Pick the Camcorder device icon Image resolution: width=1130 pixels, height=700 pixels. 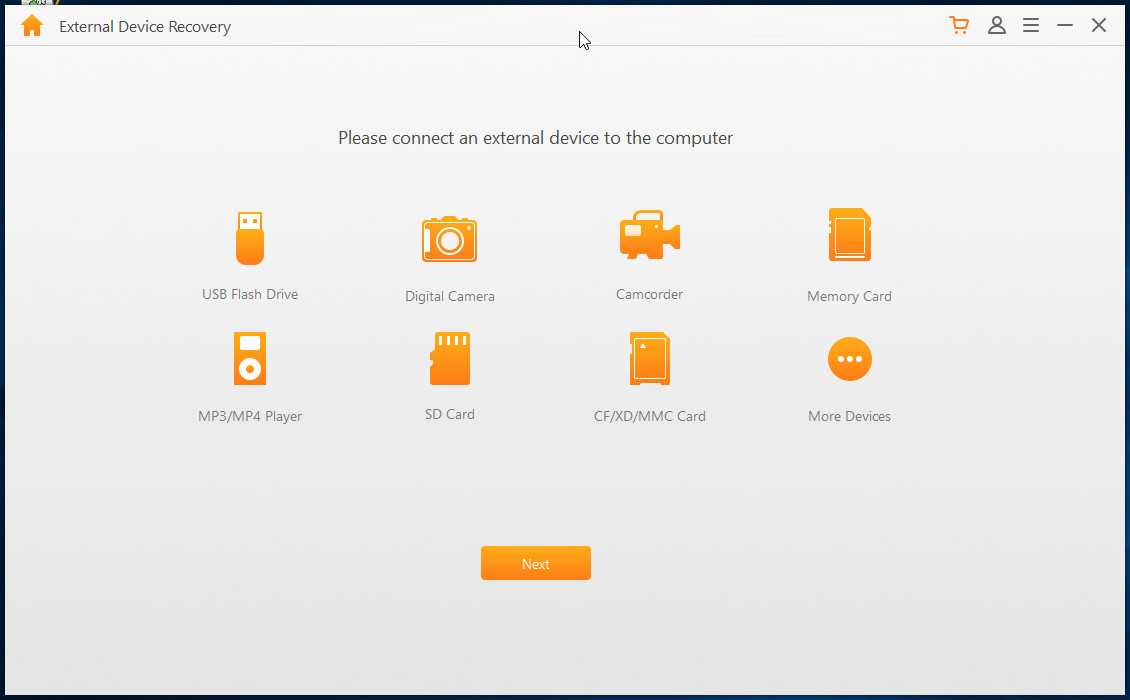[x=649, y=236]
